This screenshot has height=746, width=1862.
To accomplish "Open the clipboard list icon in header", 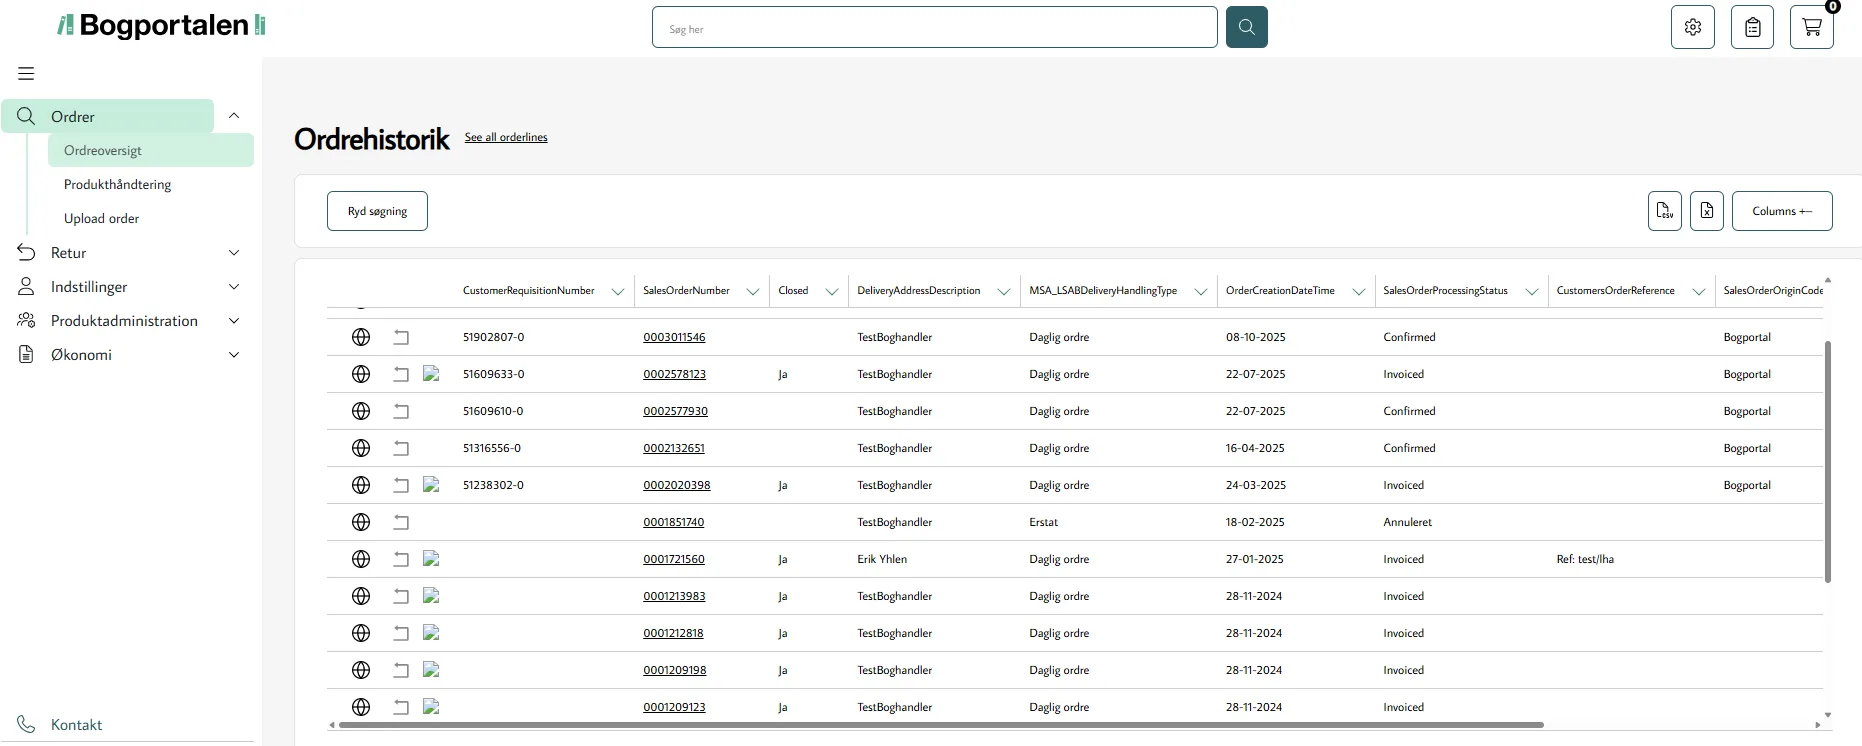I will (x=1752, y=27).
